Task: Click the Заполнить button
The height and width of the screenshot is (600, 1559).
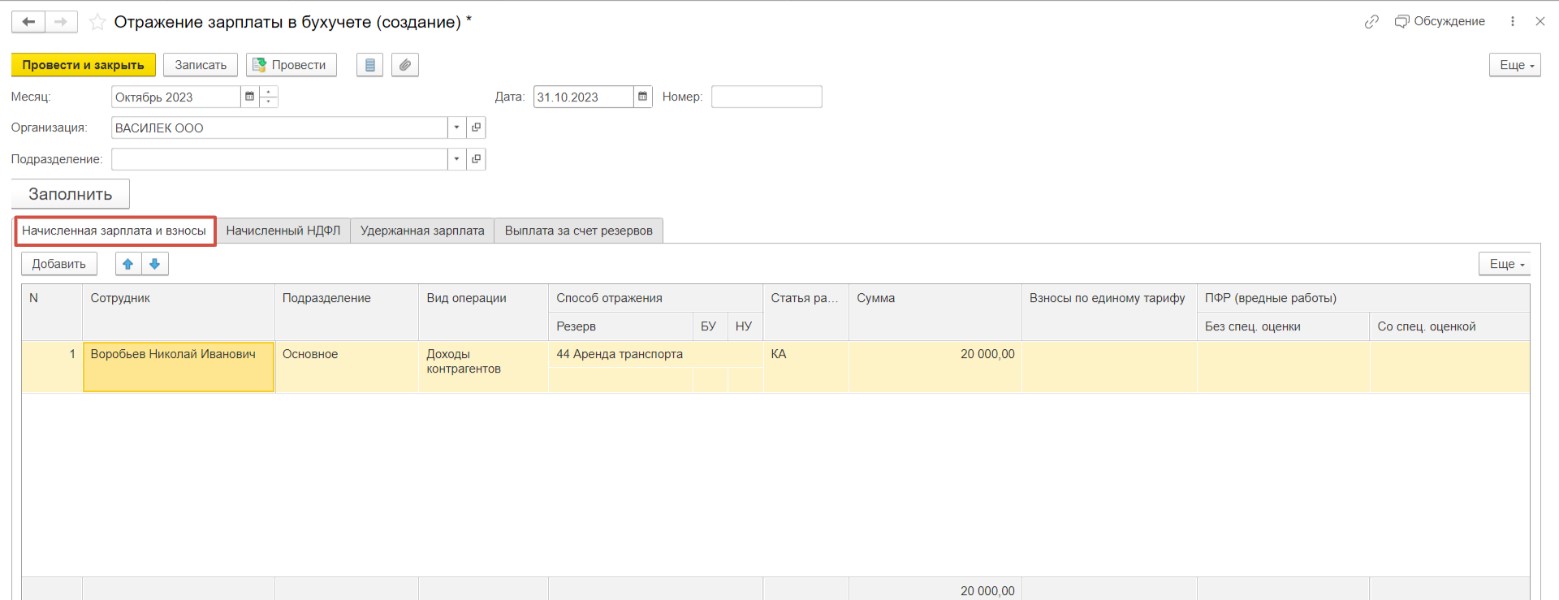Action: 70,194
